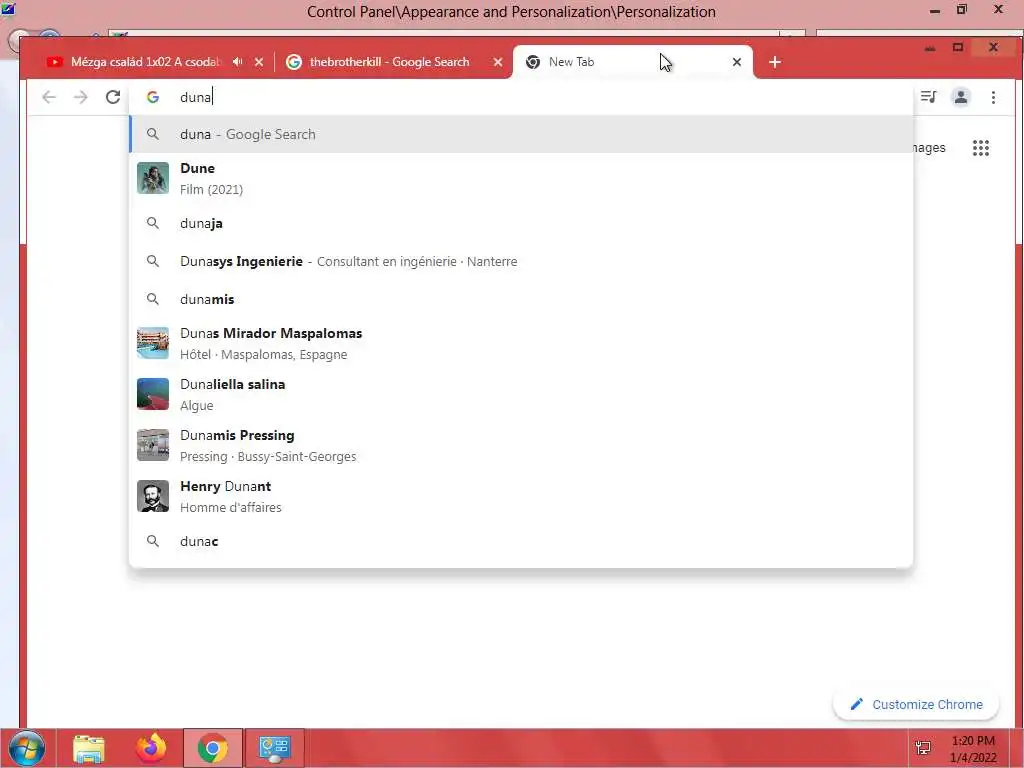Click the Dunas Mirador hotel thumbnail
Image resolution: width=1024 pixels, height=768 pixels.
pyautogui.click(x=153, y=343)
